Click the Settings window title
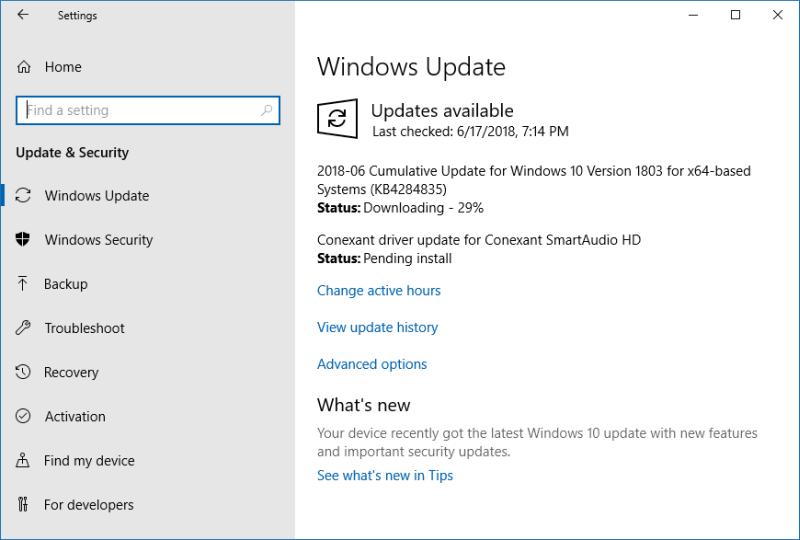Viewport: 800px width, 540px height. (78, 15)
